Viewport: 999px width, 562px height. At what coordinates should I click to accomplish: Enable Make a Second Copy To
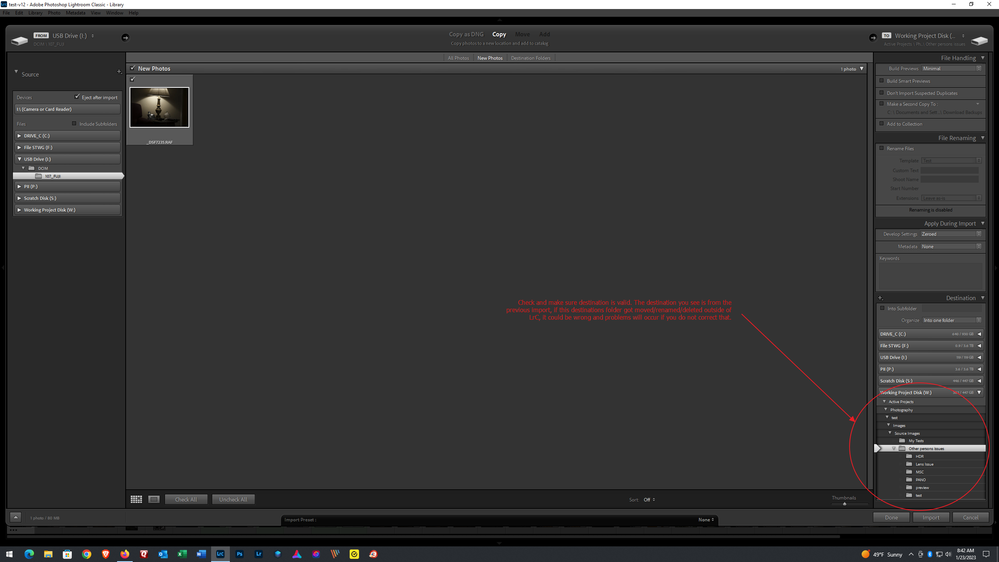882,104
